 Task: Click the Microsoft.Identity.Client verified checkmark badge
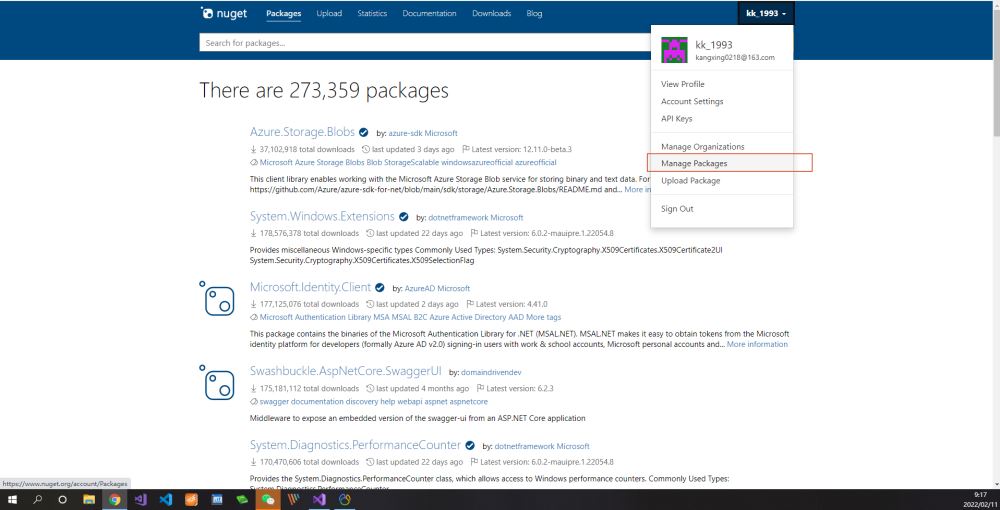pyautogui.click(x=380, y=288)
